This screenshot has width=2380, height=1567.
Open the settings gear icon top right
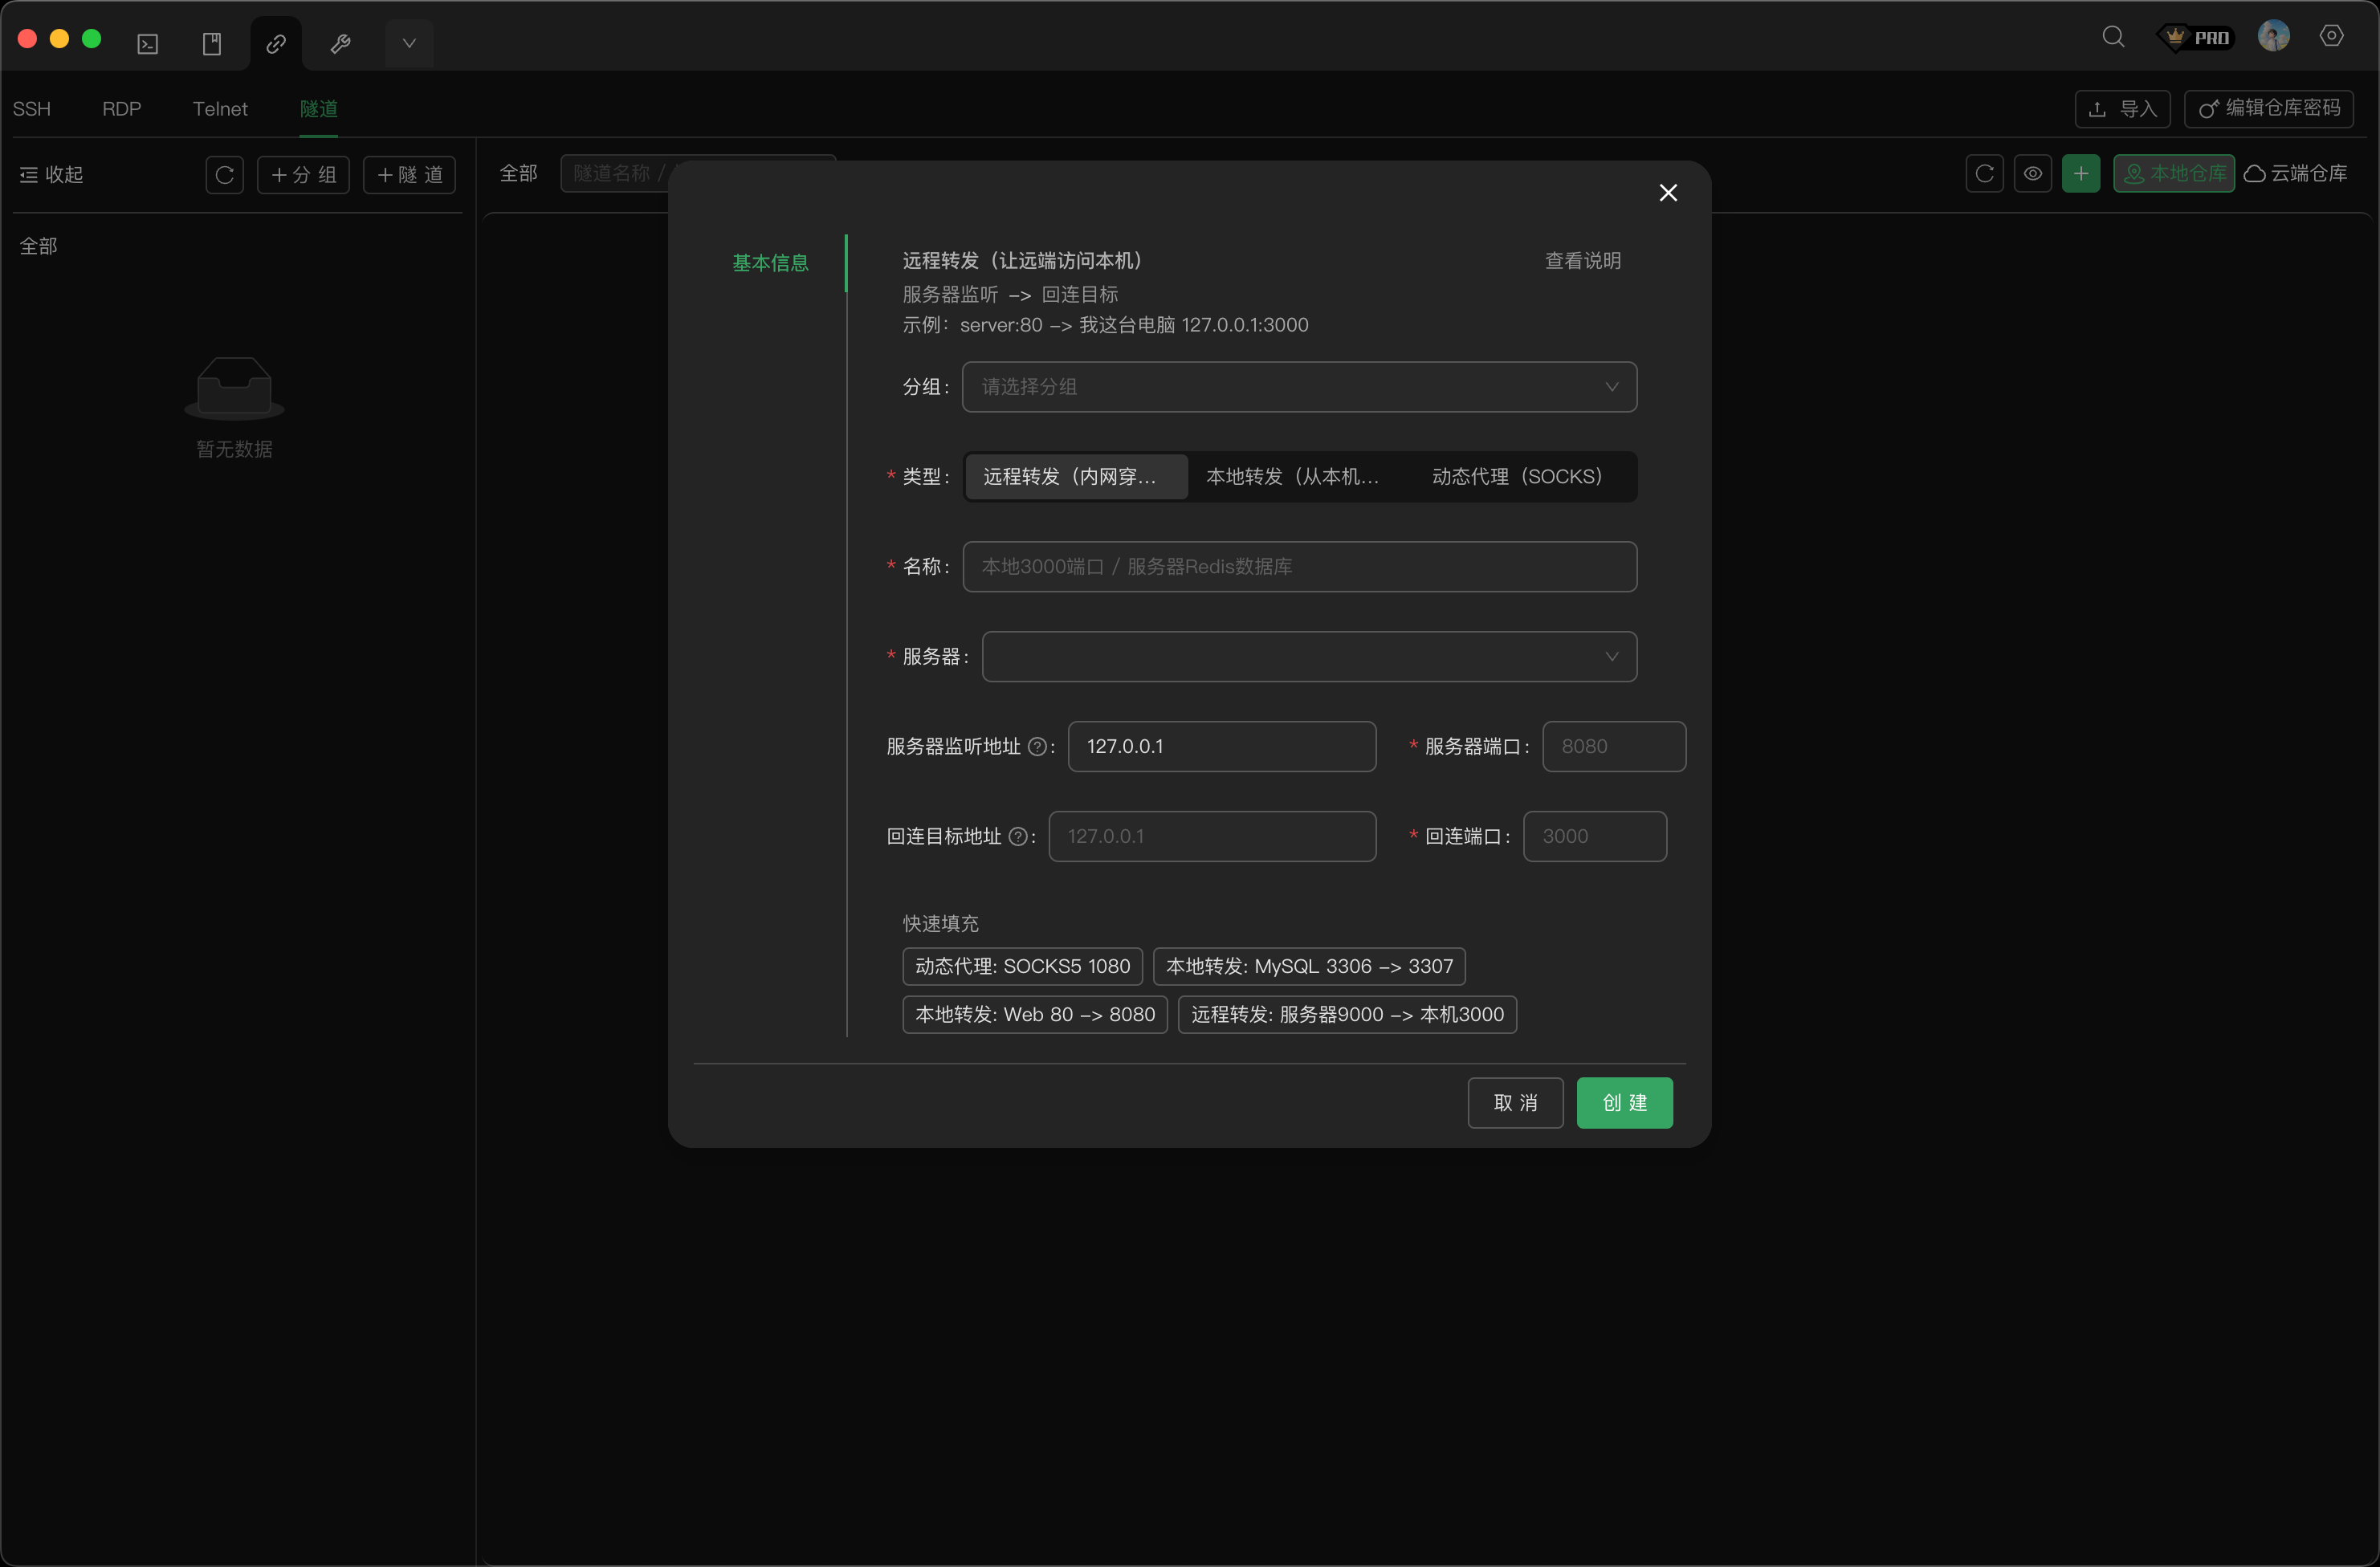click(x=2332, y=36)
